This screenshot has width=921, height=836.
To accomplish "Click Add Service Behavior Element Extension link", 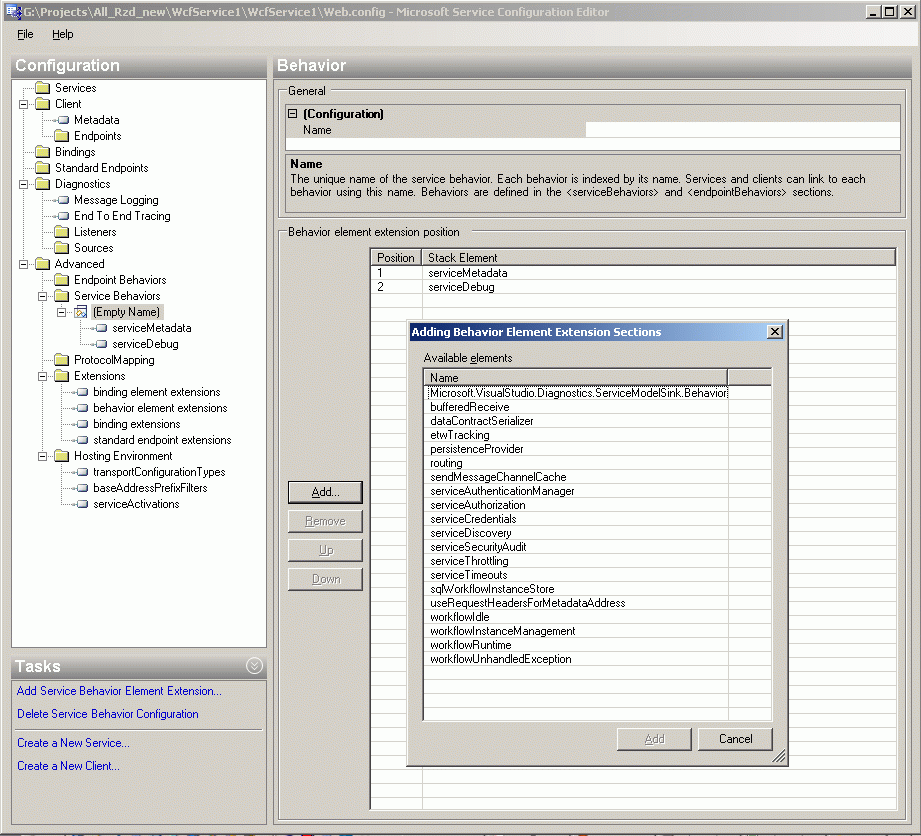I will (119, 691).
